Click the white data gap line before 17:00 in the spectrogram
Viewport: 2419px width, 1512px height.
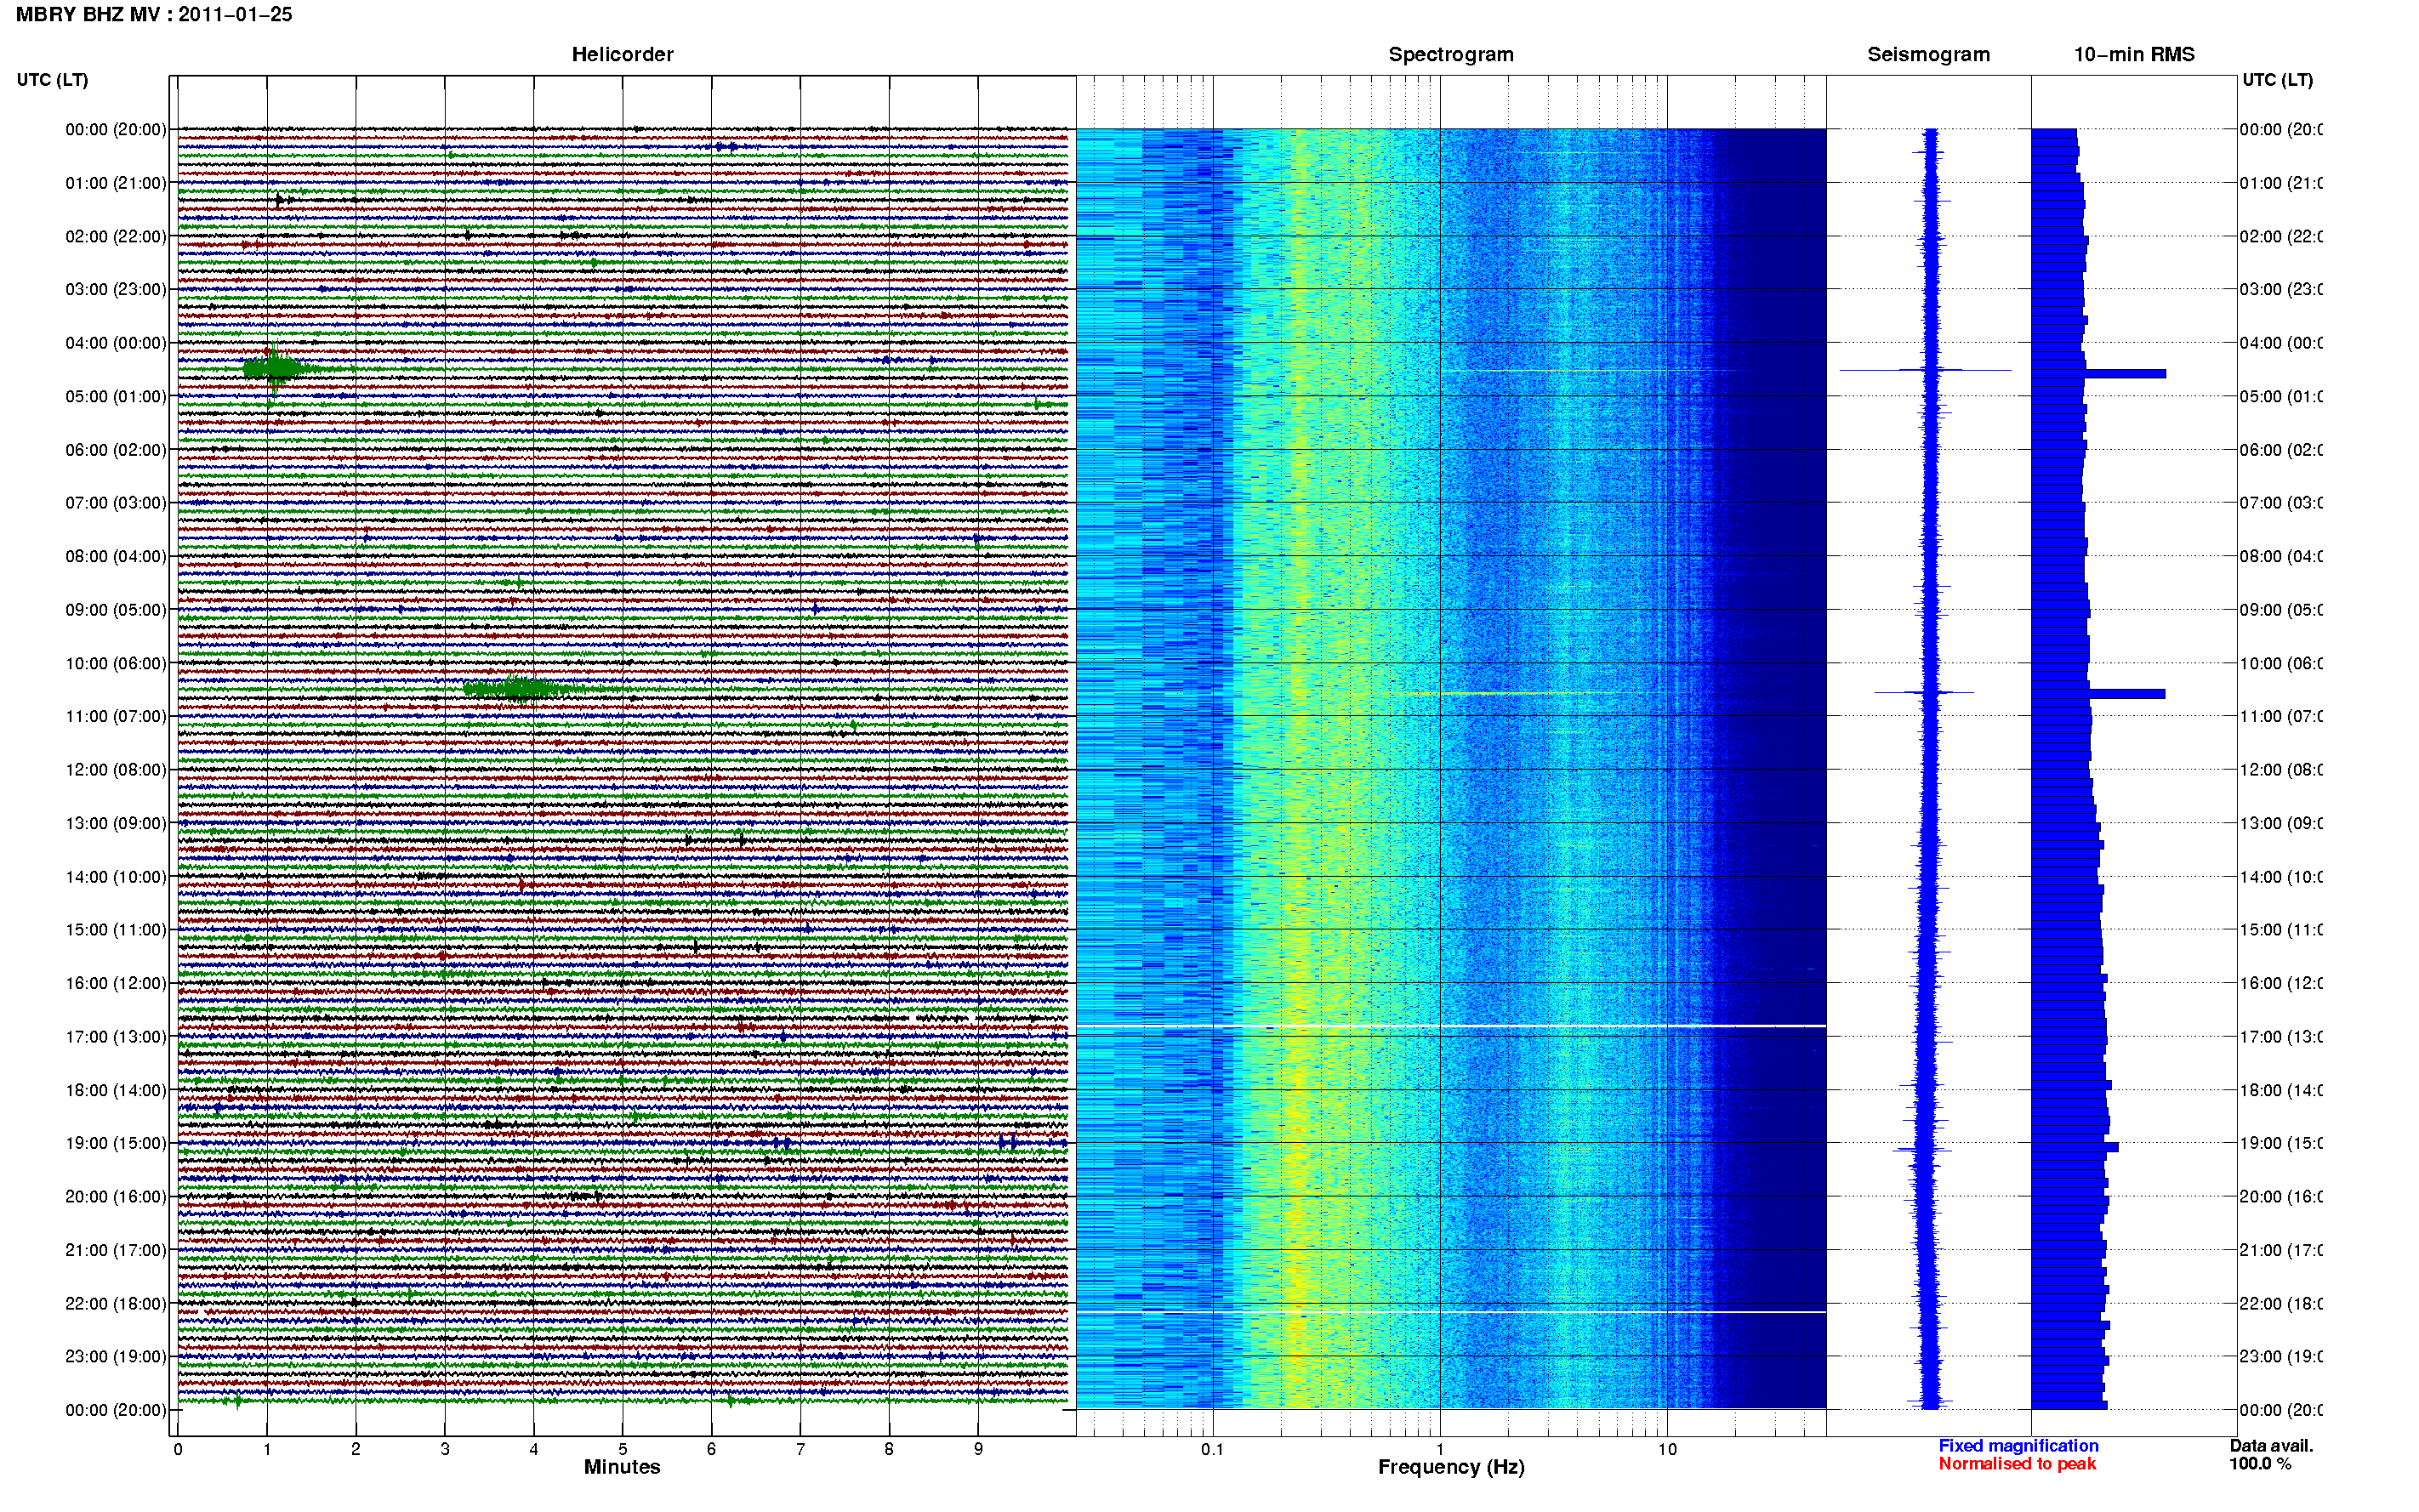point(1451,1026)
